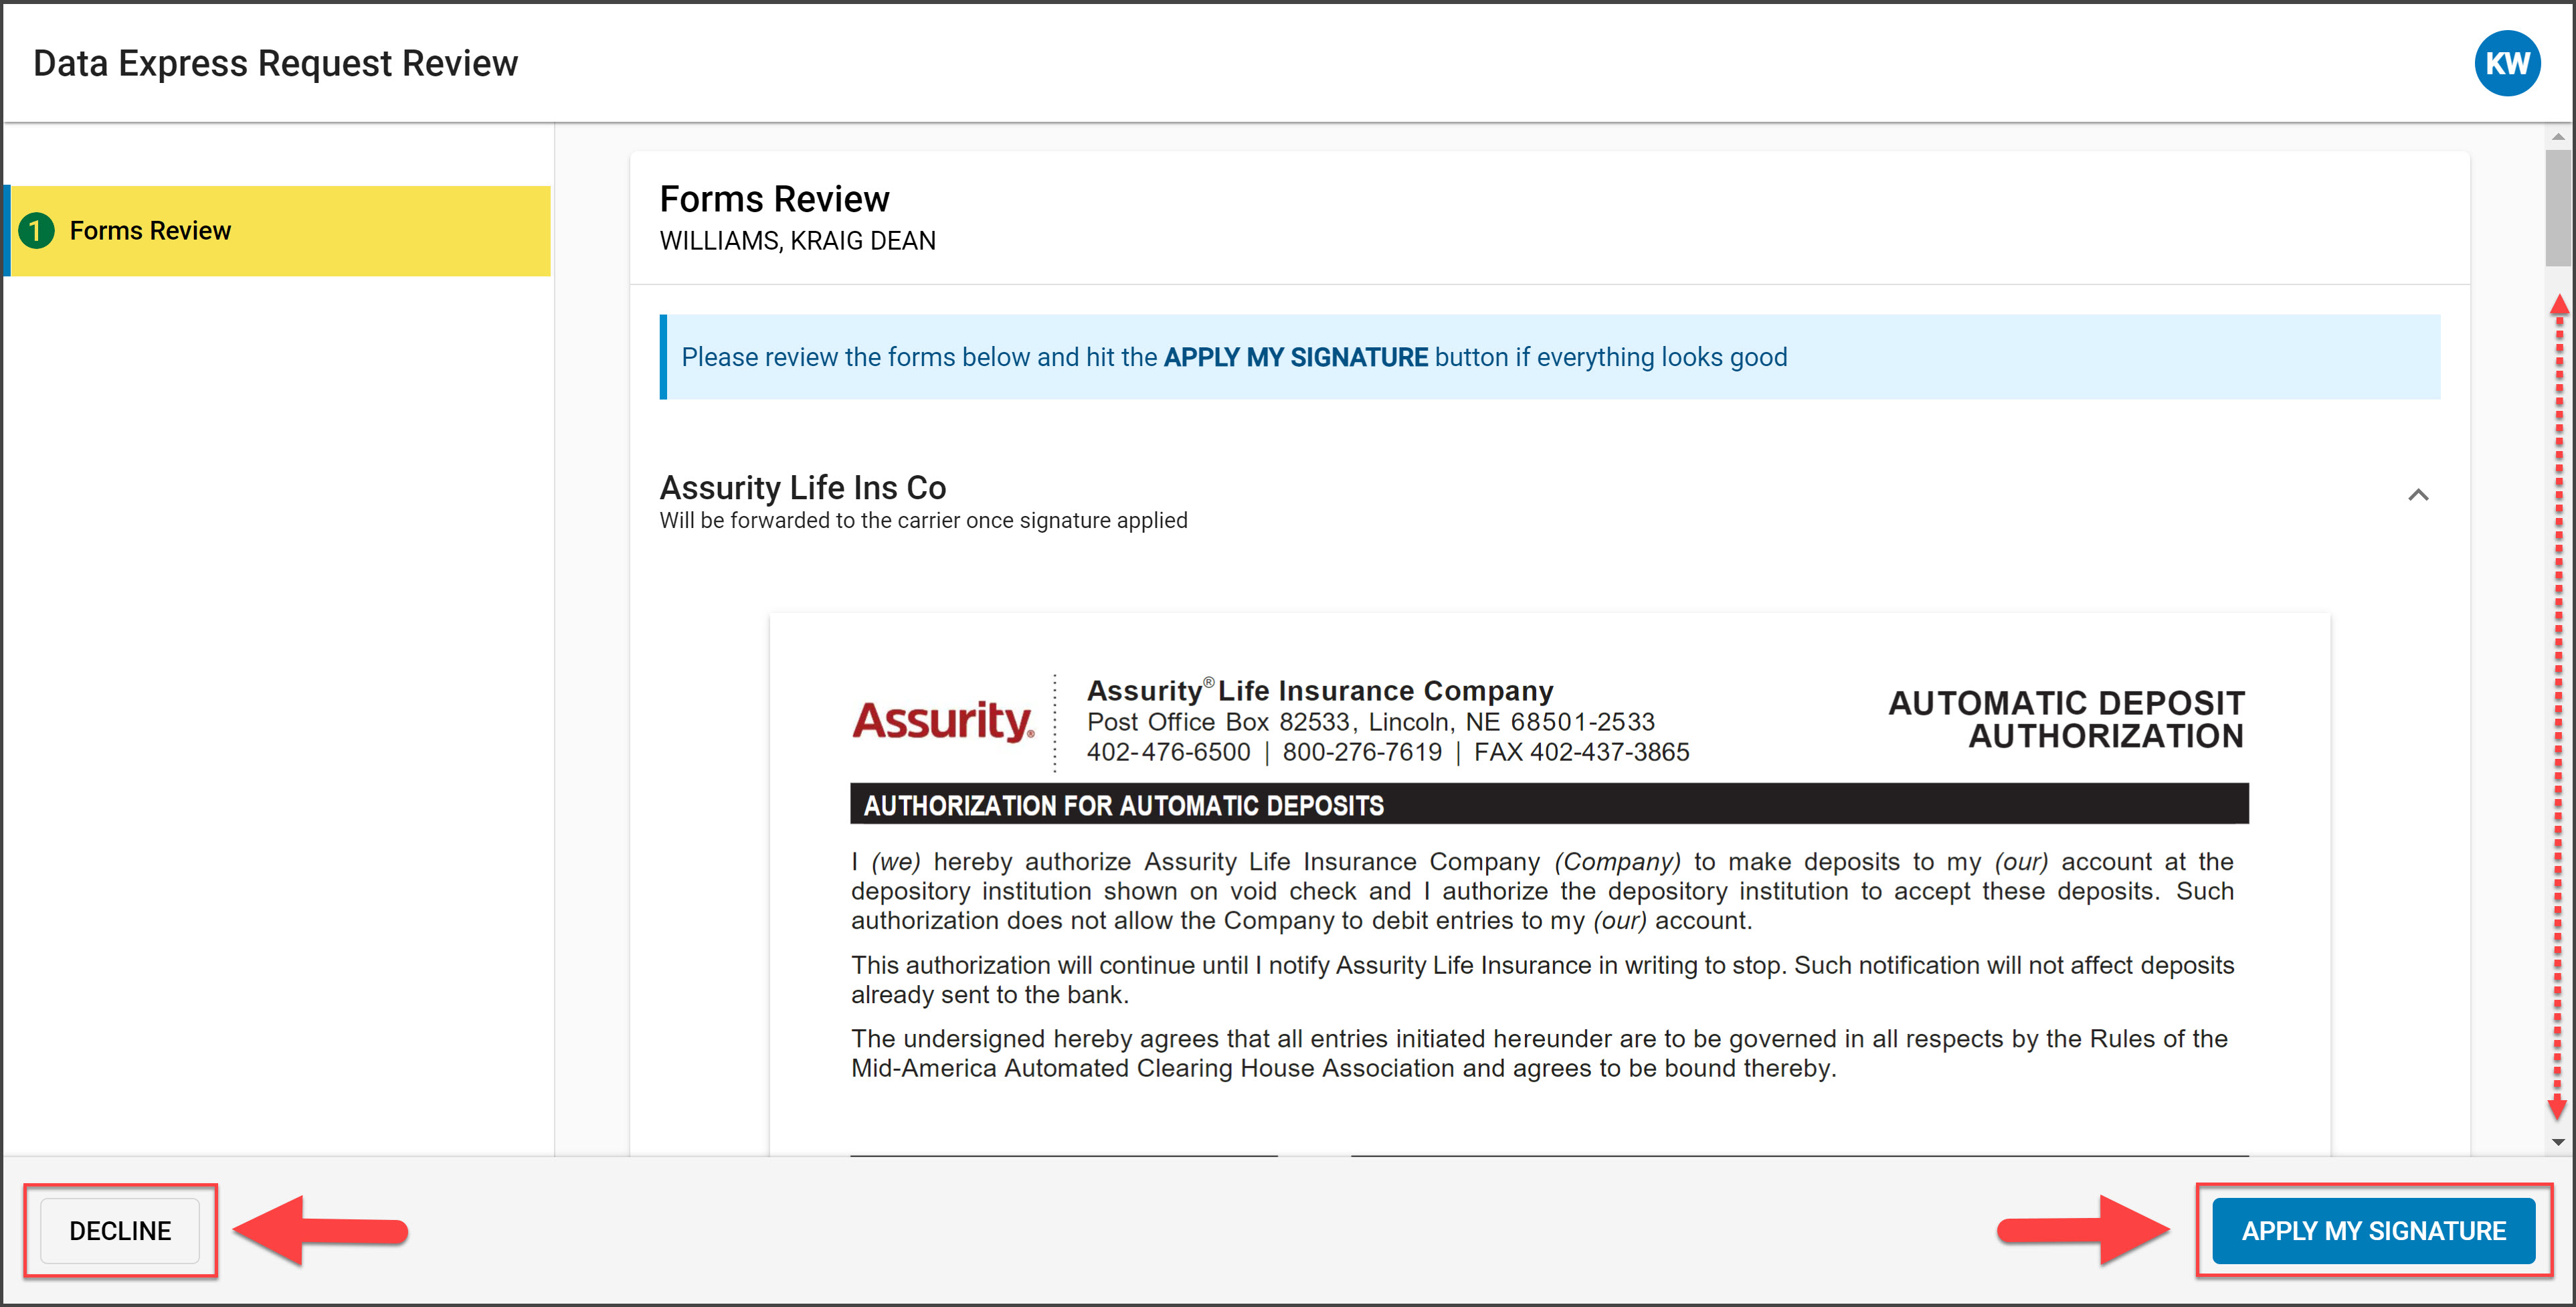Click Assurity Life Insurance Company form header

pyautogui.click(x=1320, y=690)
